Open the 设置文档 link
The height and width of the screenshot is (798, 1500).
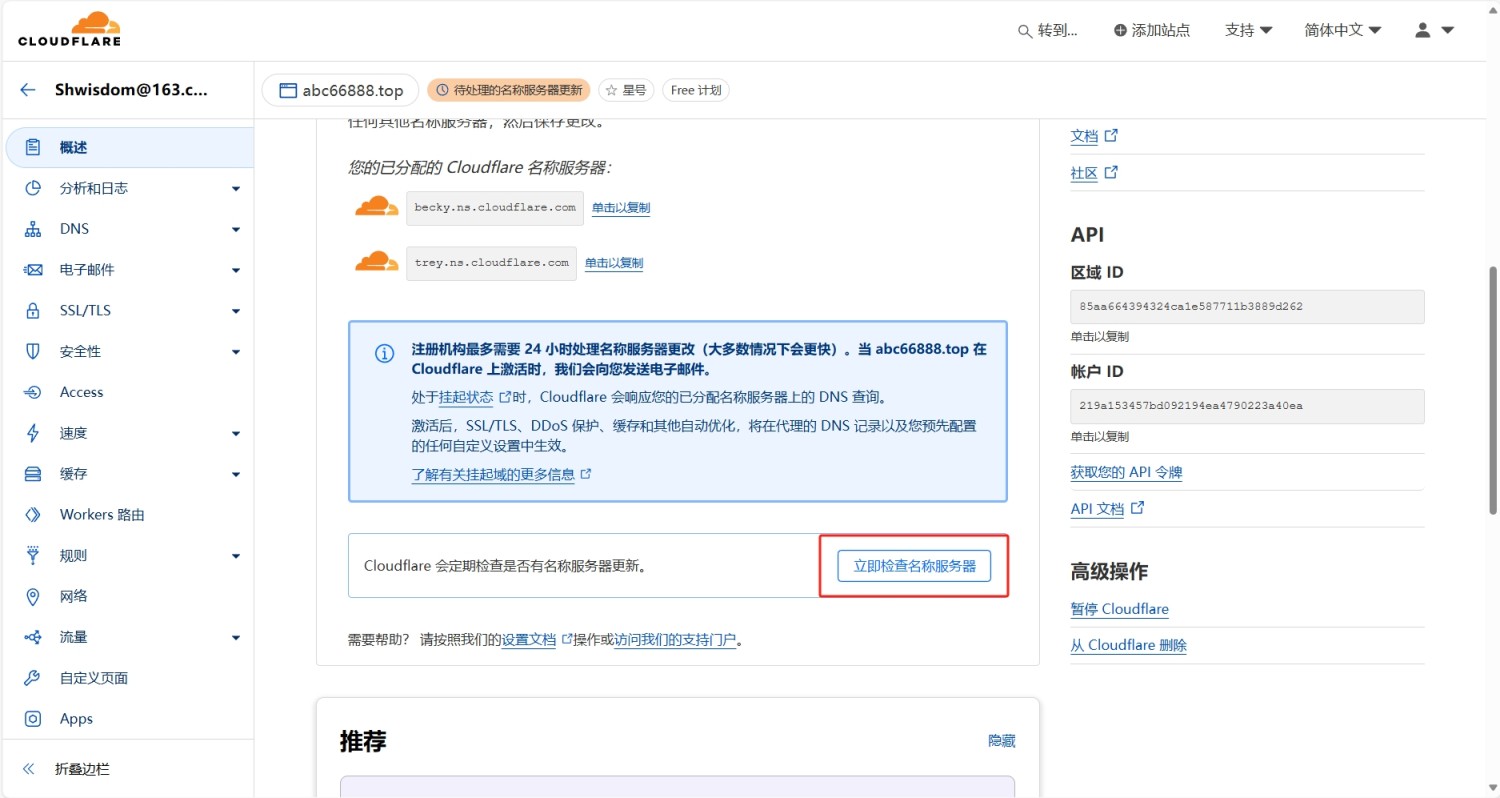(x=529, y=639)
